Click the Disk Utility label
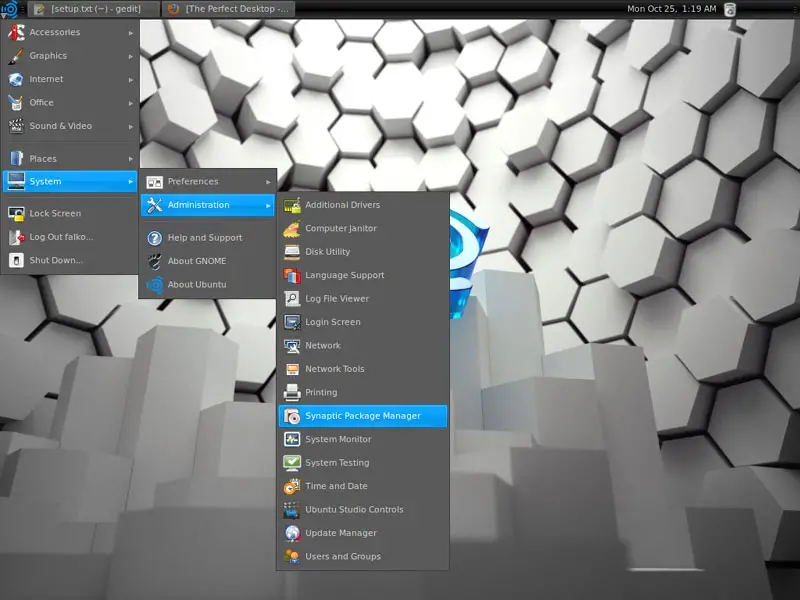 (328, 252)
